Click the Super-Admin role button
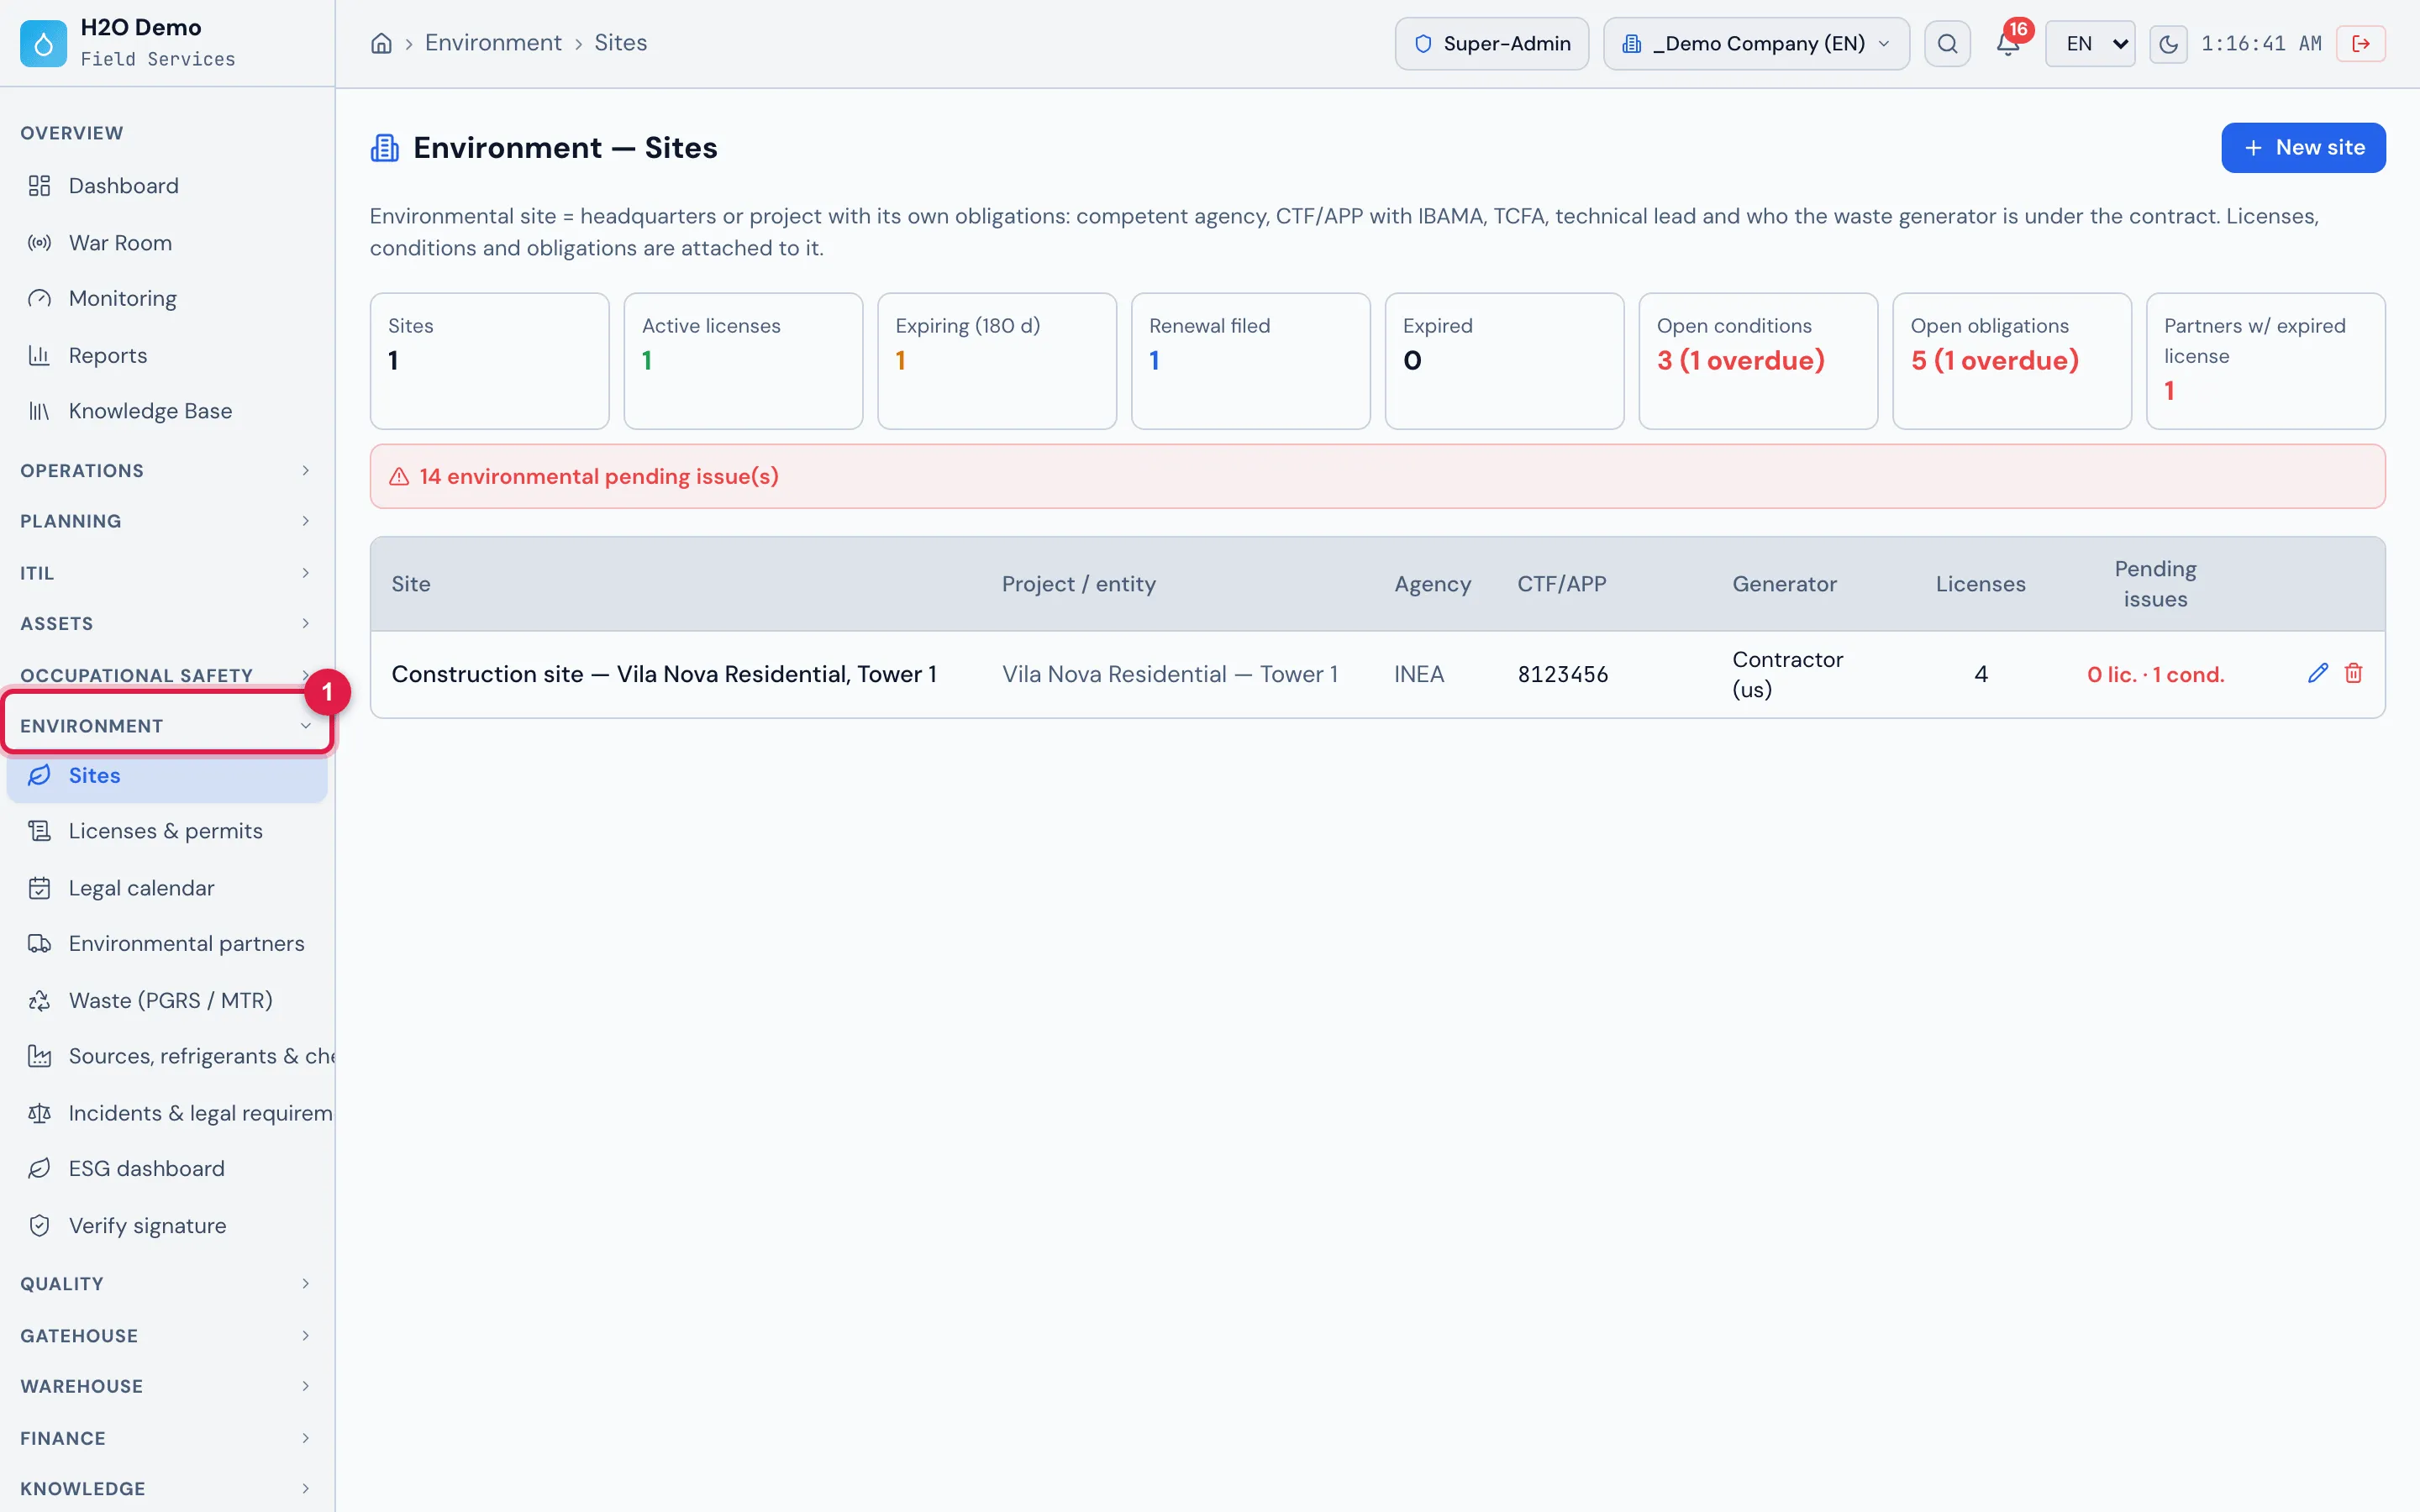The image size is (2420, 1512). (x=1492, y=44)
